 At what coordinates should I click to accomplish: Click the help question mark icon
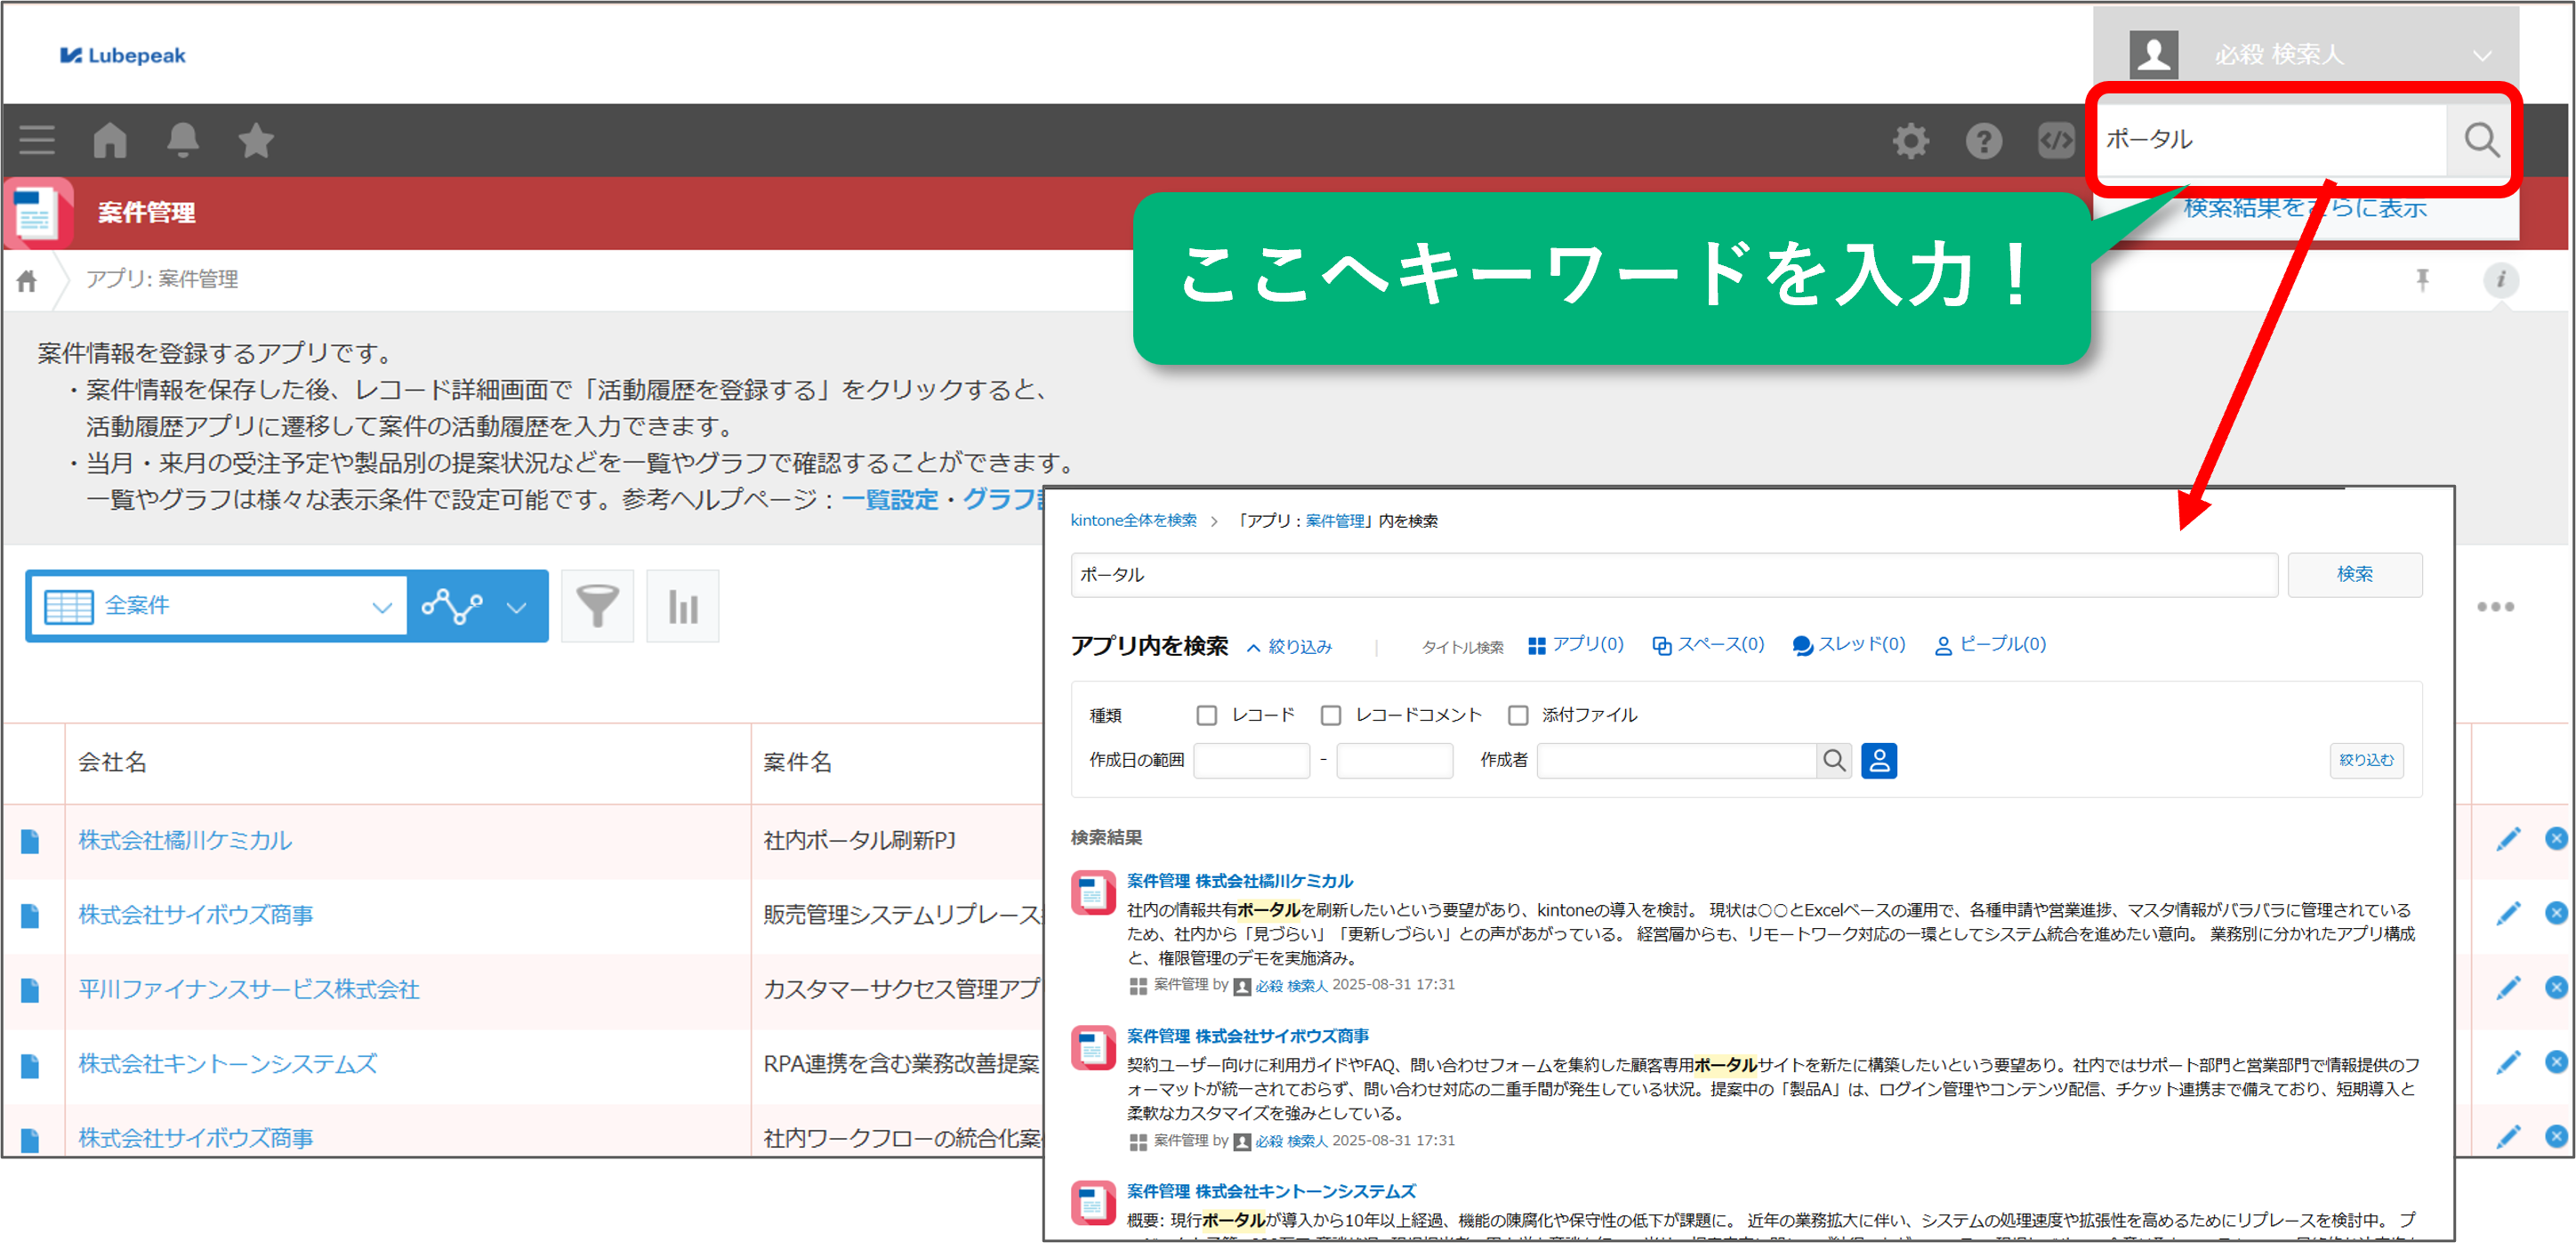pos(1984,140)
